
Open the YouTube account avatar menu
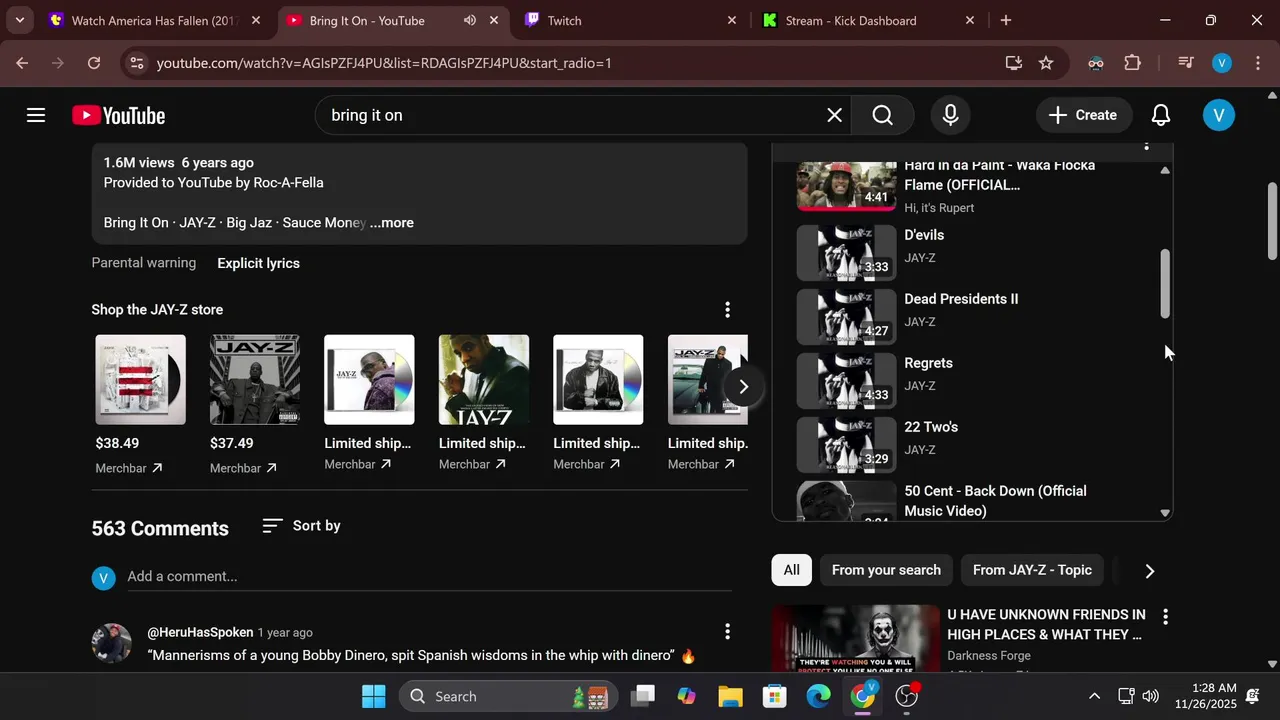click(x=1218, y=115)
